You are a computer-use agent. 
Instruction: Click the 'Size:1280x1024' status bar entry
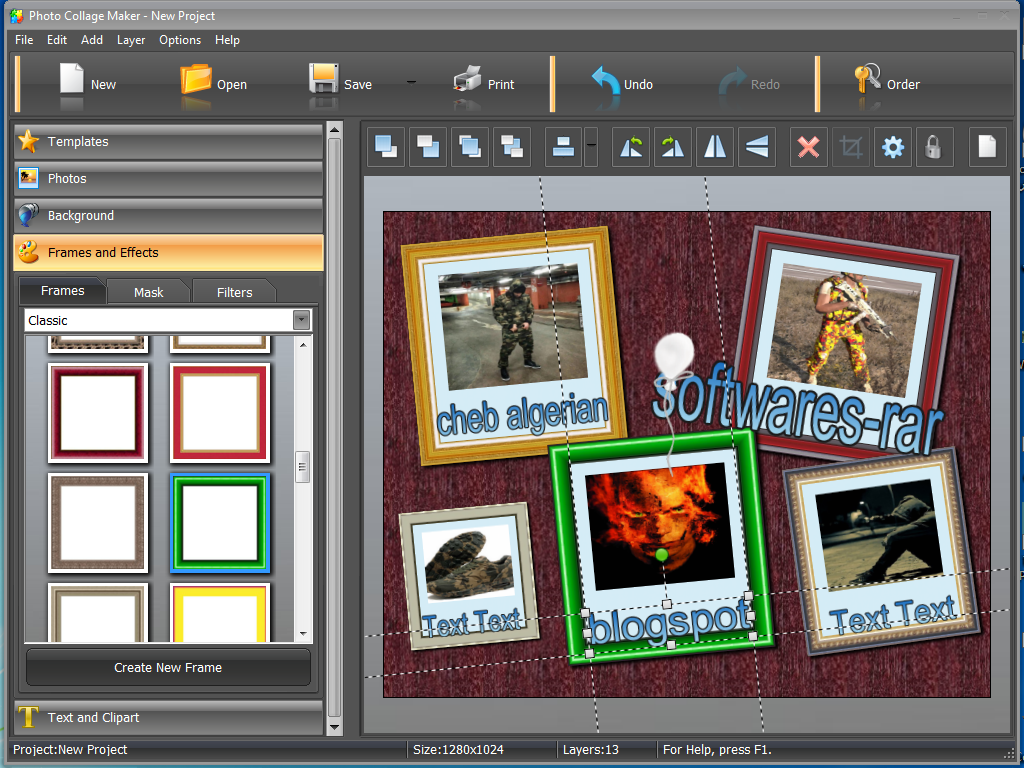pyautogui.click(x=458, y=750)
